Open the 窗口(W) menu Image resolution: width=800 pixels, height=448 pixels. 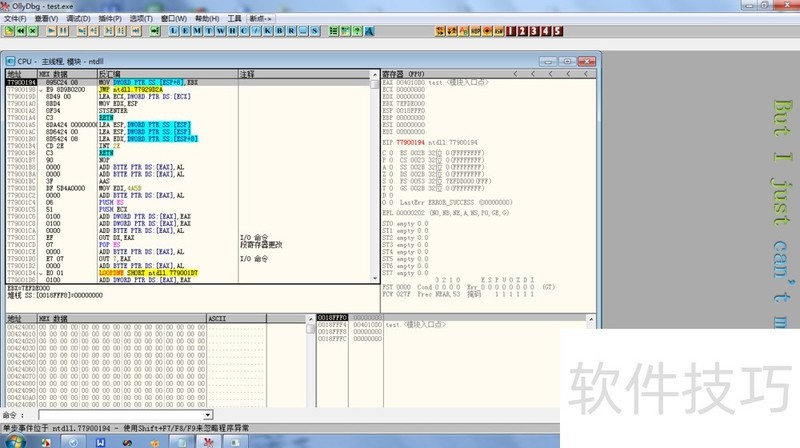tap(173, 18)
